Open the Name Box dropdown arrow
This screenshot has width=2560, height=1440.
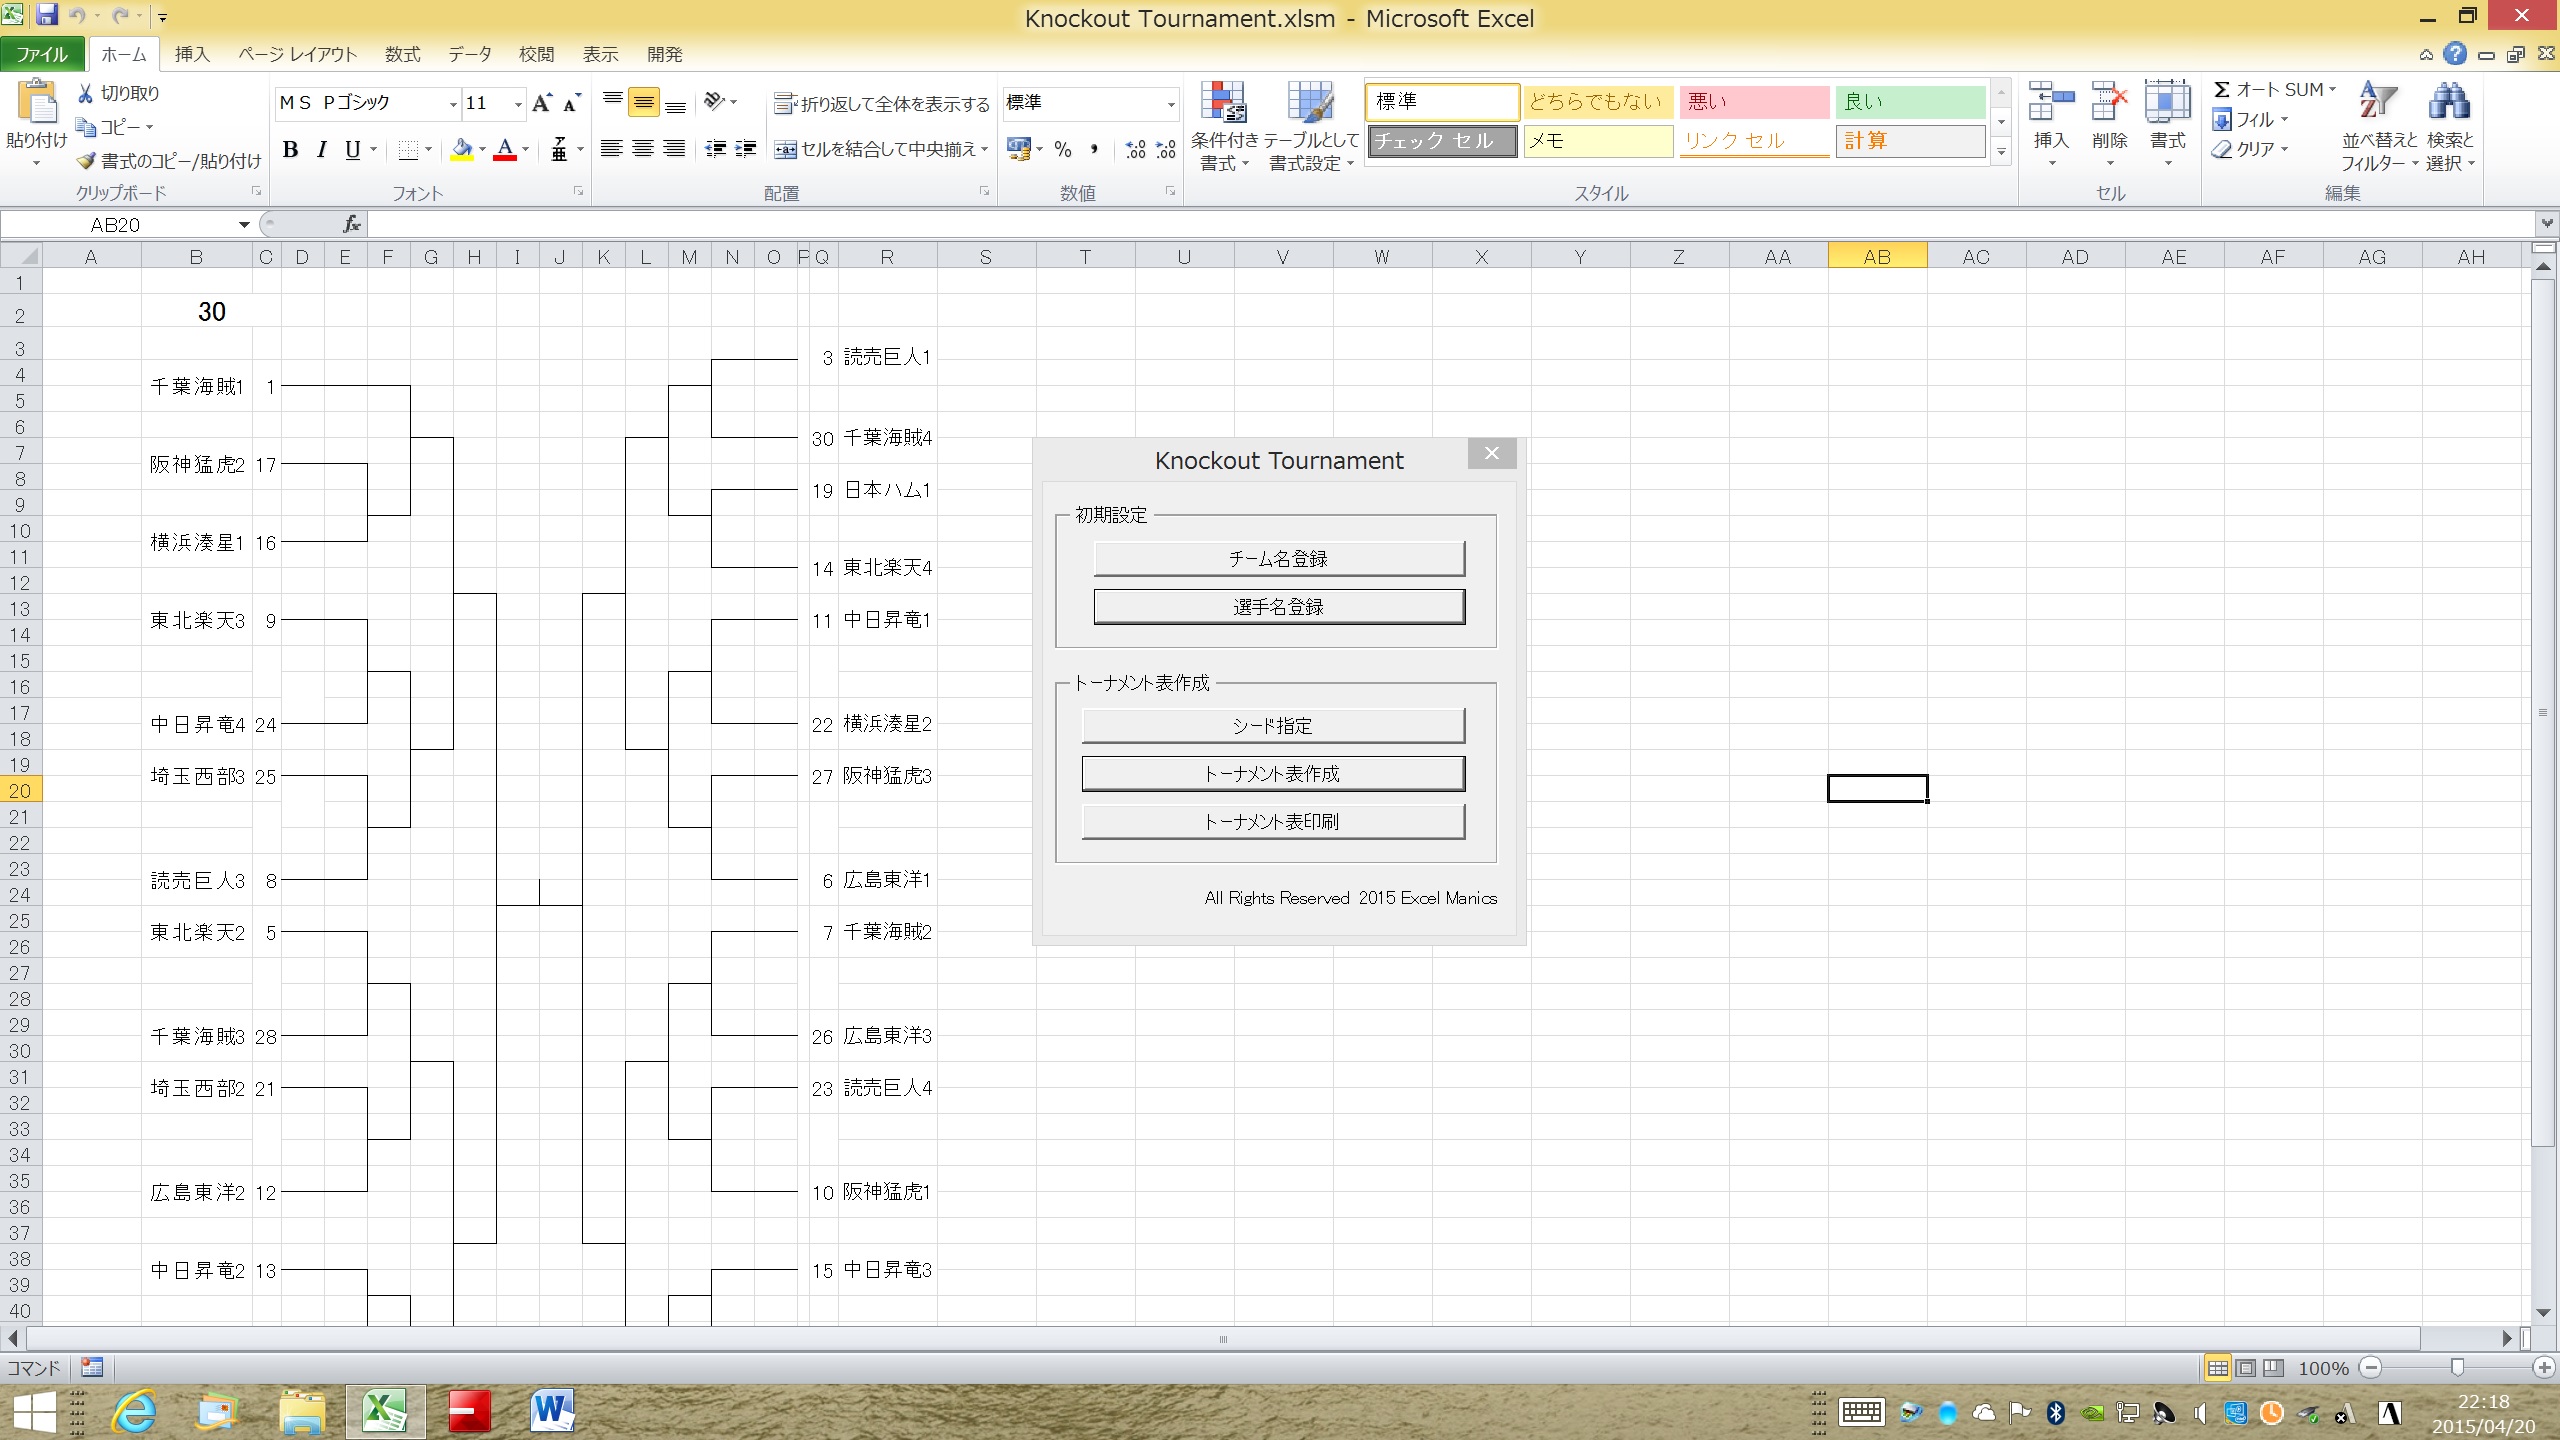[x=244, y=225]
